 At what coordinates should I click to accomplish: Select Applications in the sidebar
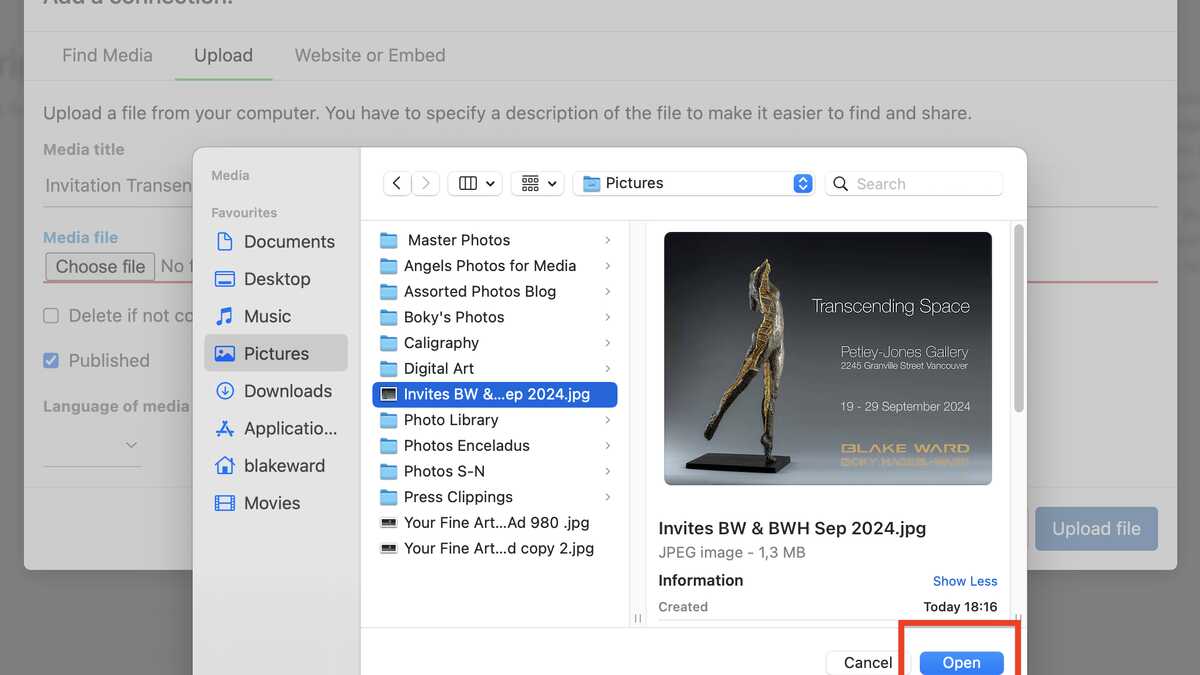coord(276,428)
